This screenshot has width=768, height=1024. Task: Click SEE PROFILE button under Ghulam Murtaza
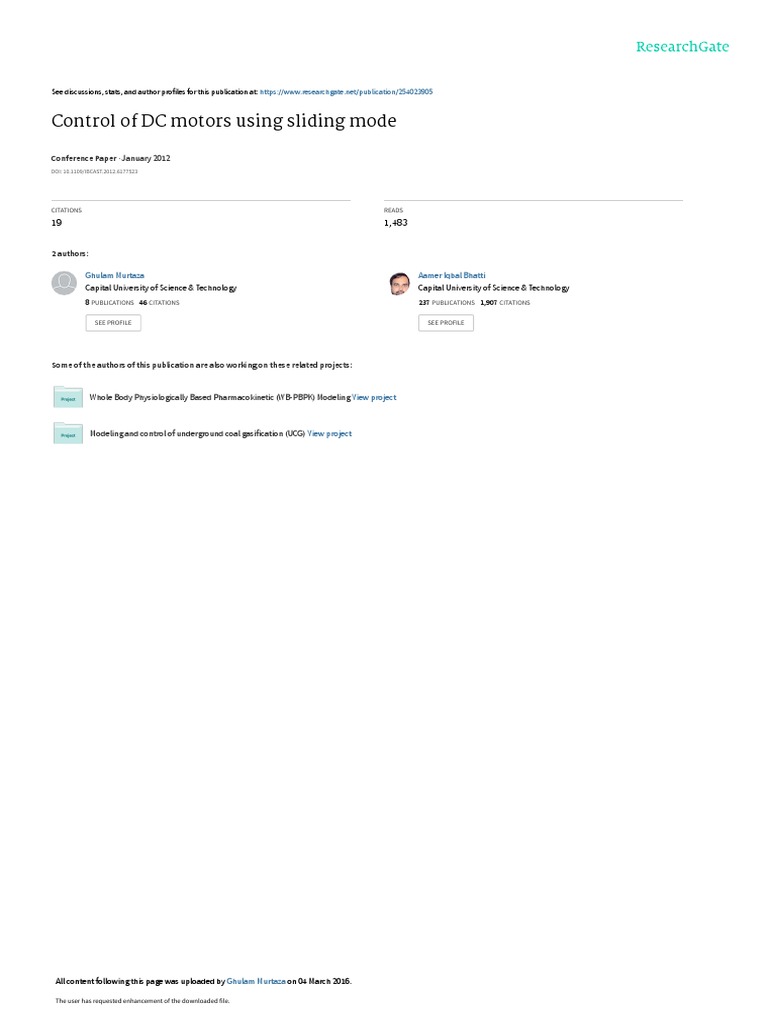(113, 323)
